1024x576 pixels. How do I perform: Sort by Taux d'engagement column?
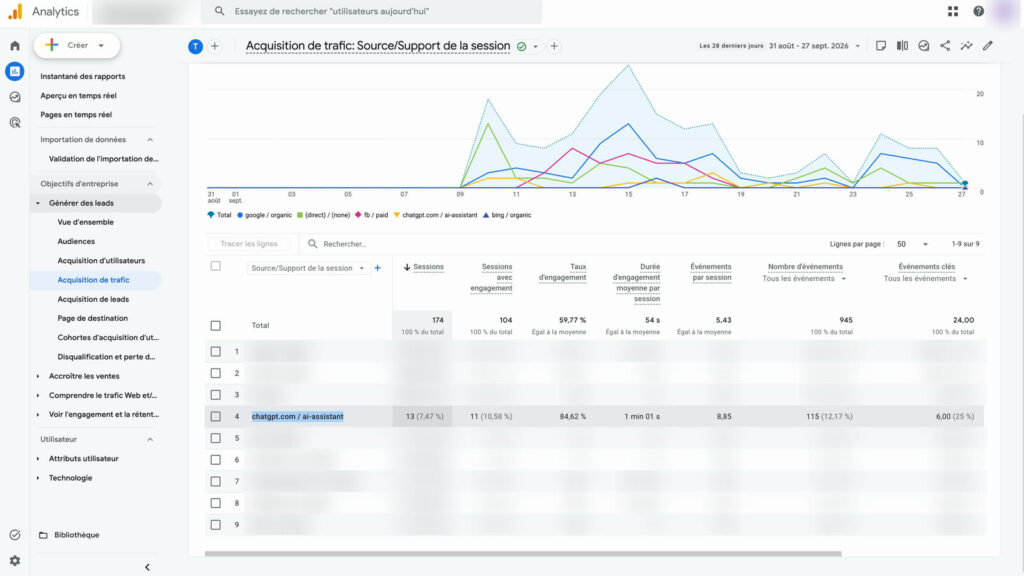pos(562,272)
